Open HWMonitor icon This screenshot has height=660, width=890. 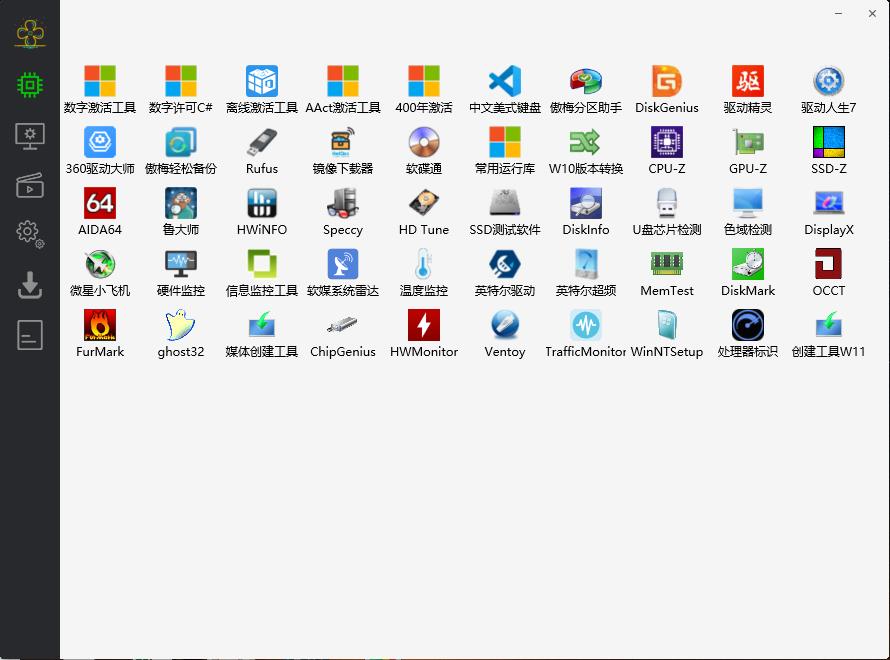(424, 326)
